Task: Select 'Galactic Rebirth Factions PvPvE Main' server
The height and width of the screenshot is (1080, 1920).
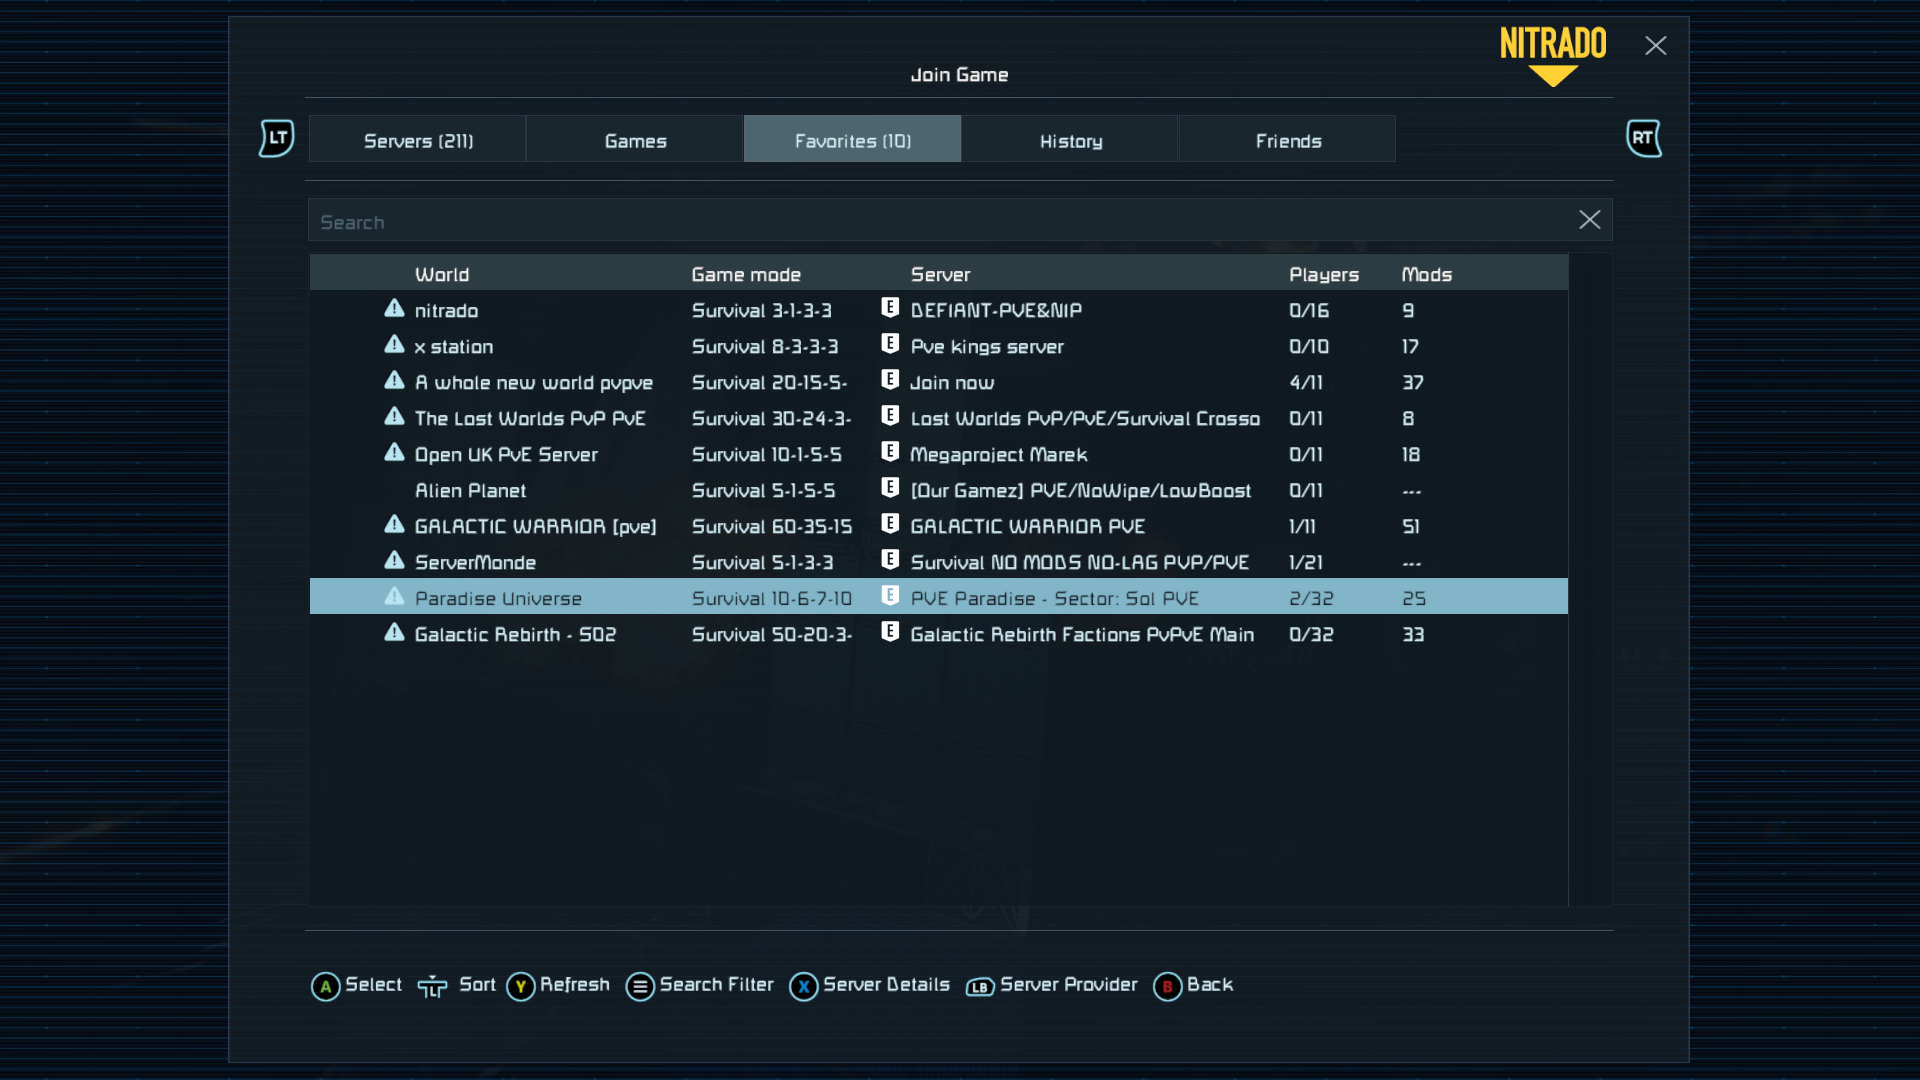Action: (1082, 634)
